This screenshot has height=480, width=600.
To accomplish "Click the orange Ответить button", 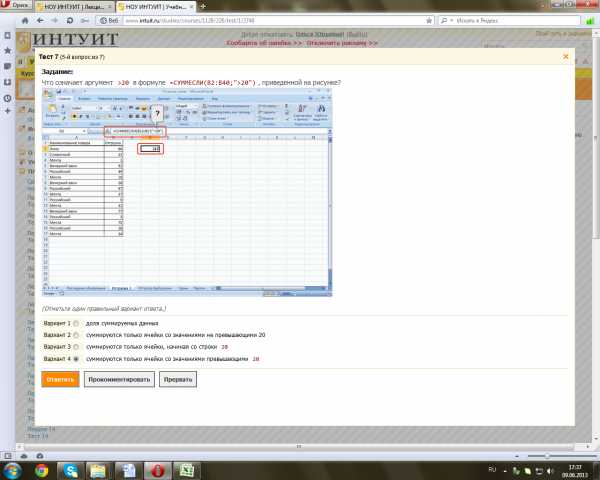I will (60, 379).
